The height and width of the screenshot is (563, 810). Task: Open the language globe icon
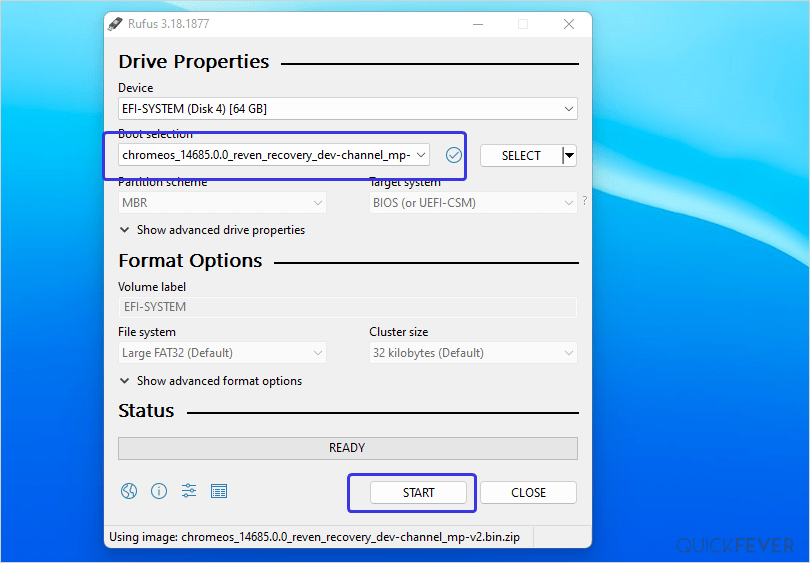click(129, 491)
